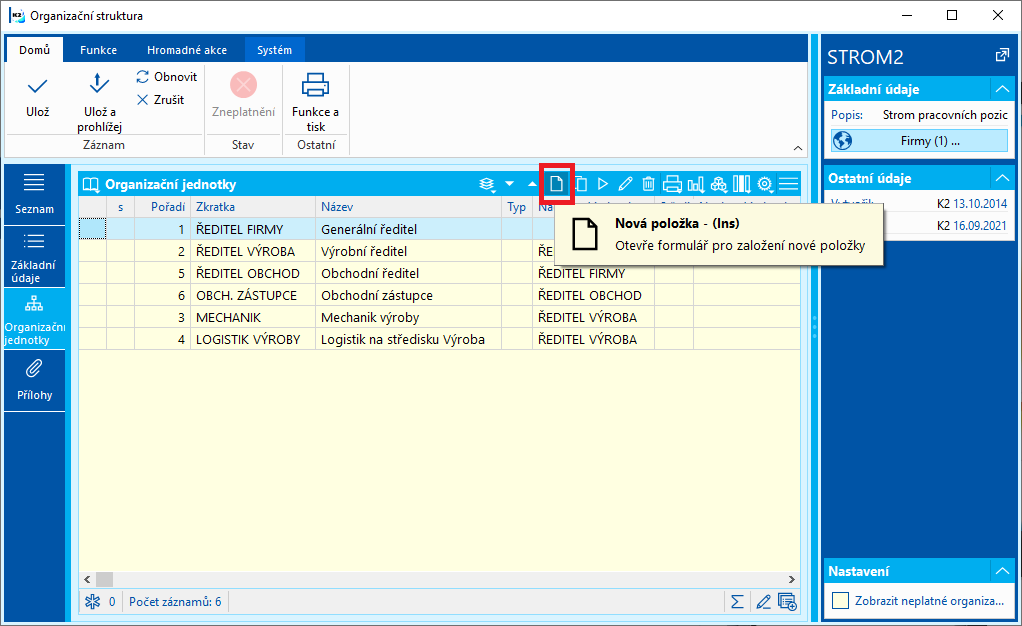Click ŘEDITEL OBCHOD parent cell

[594, 295]
